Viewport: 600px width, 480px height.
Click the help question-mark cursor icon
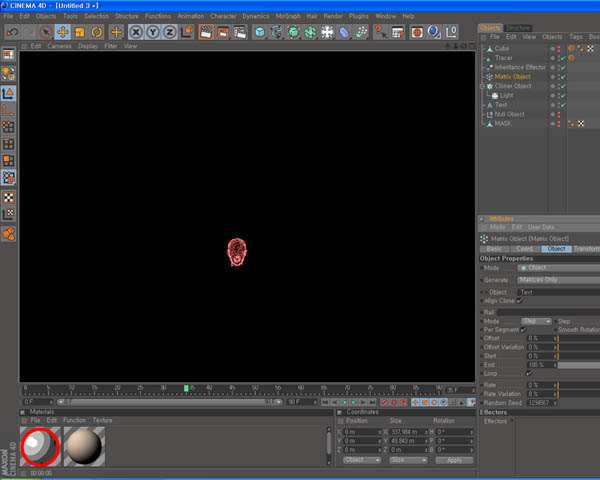point(380,32)
